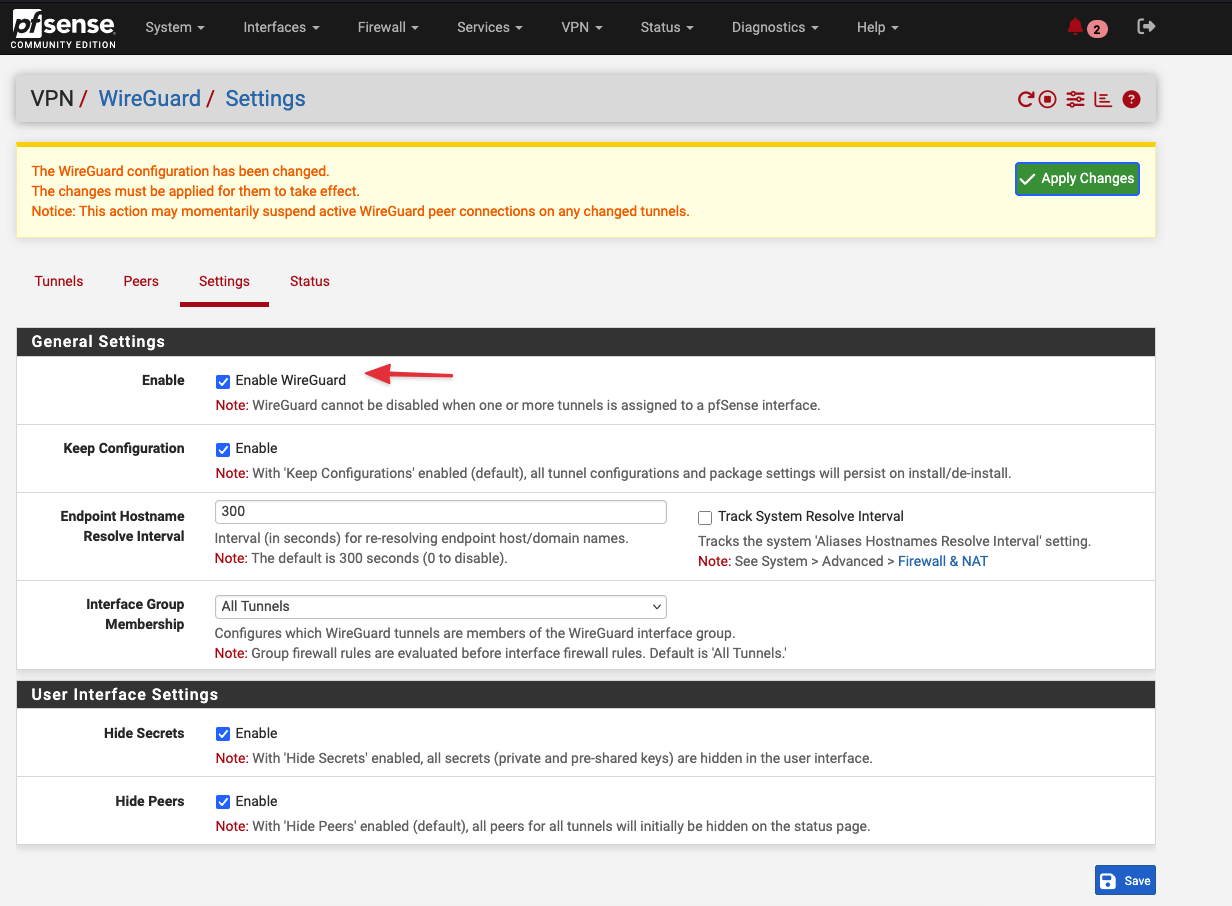Uncheck the Enable WireGuard checkbox
Screen dimensions: 1232x906
tap(223, 381)
